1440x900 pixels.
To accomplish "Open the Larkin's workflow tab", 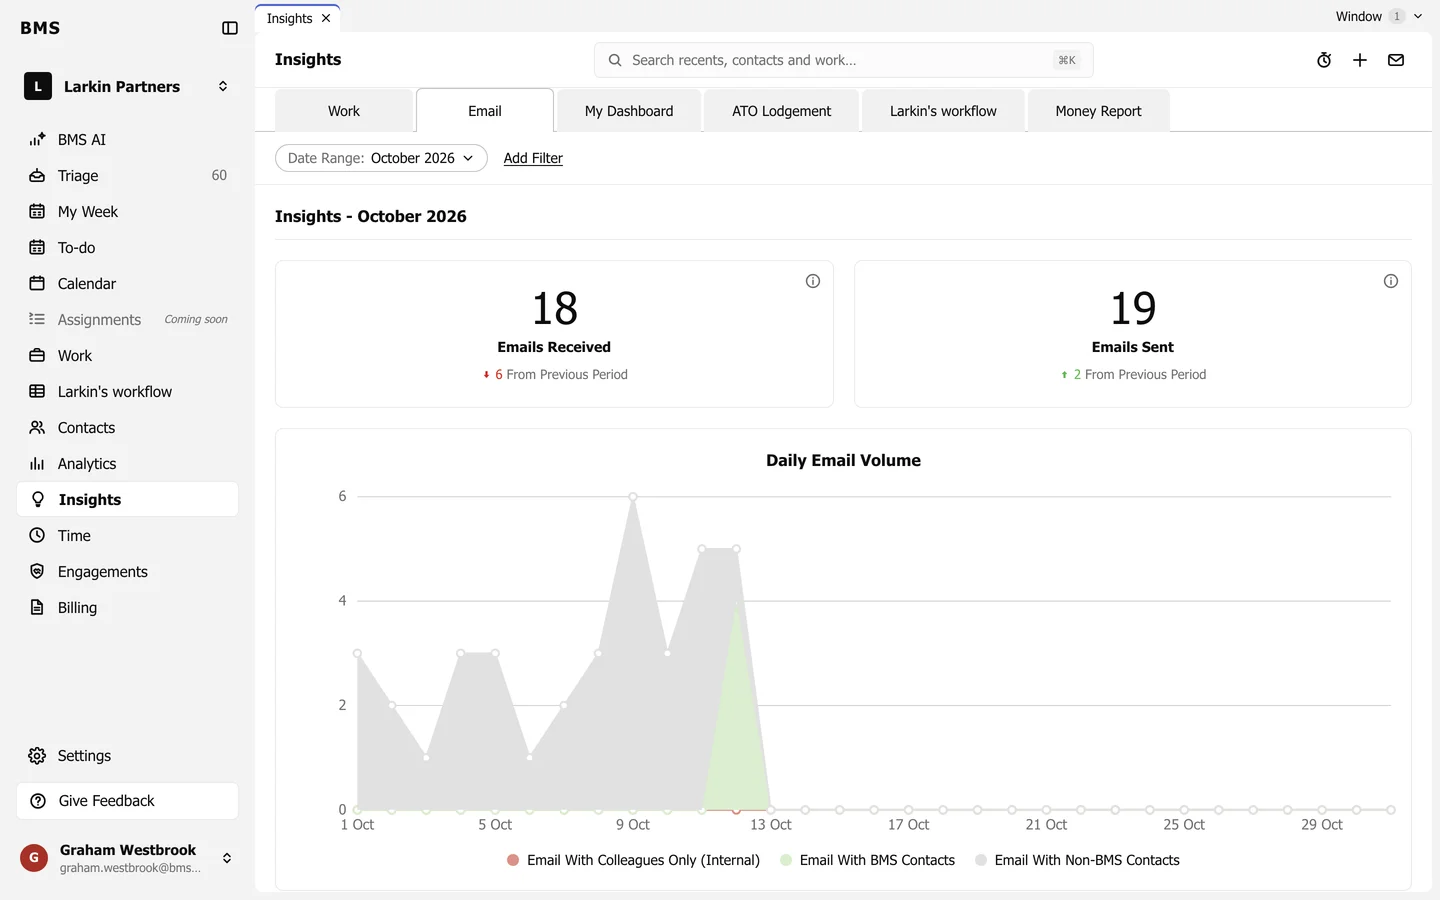I will click(x=943, y=111).
